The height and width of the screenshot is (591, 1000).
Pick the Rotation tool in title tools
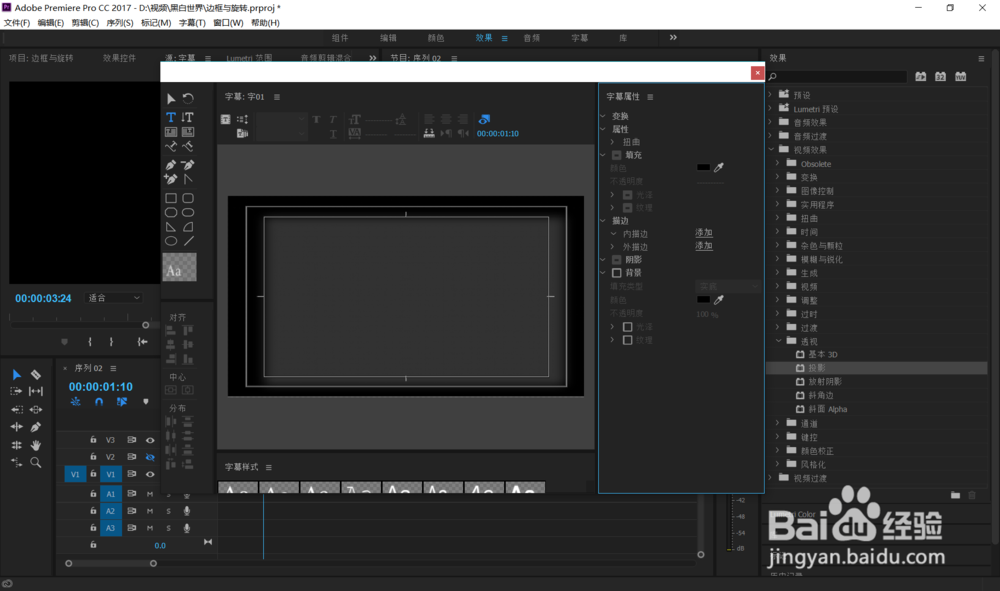pyautogui.click(x=188, y=99)
